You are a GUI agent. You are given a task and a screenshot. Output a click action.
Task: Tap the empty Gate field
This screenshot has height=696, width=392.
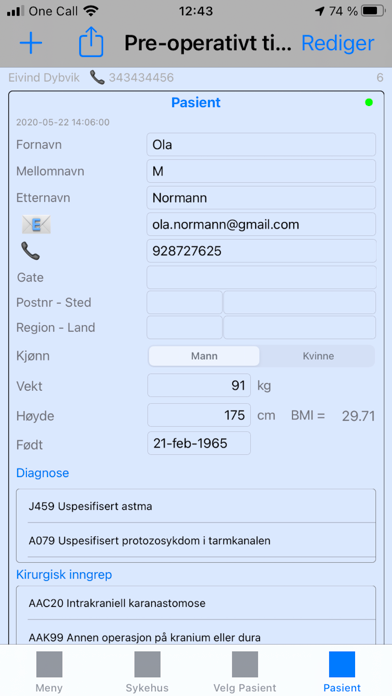pos(261,277)
